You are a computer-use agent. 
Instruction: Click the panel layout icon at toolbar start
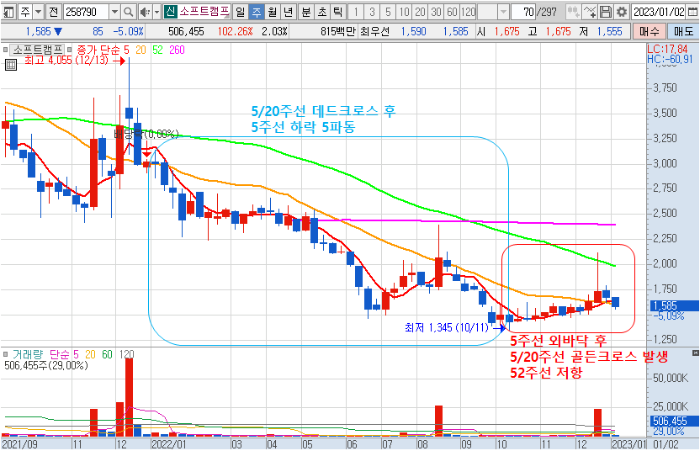click(10, 11)
